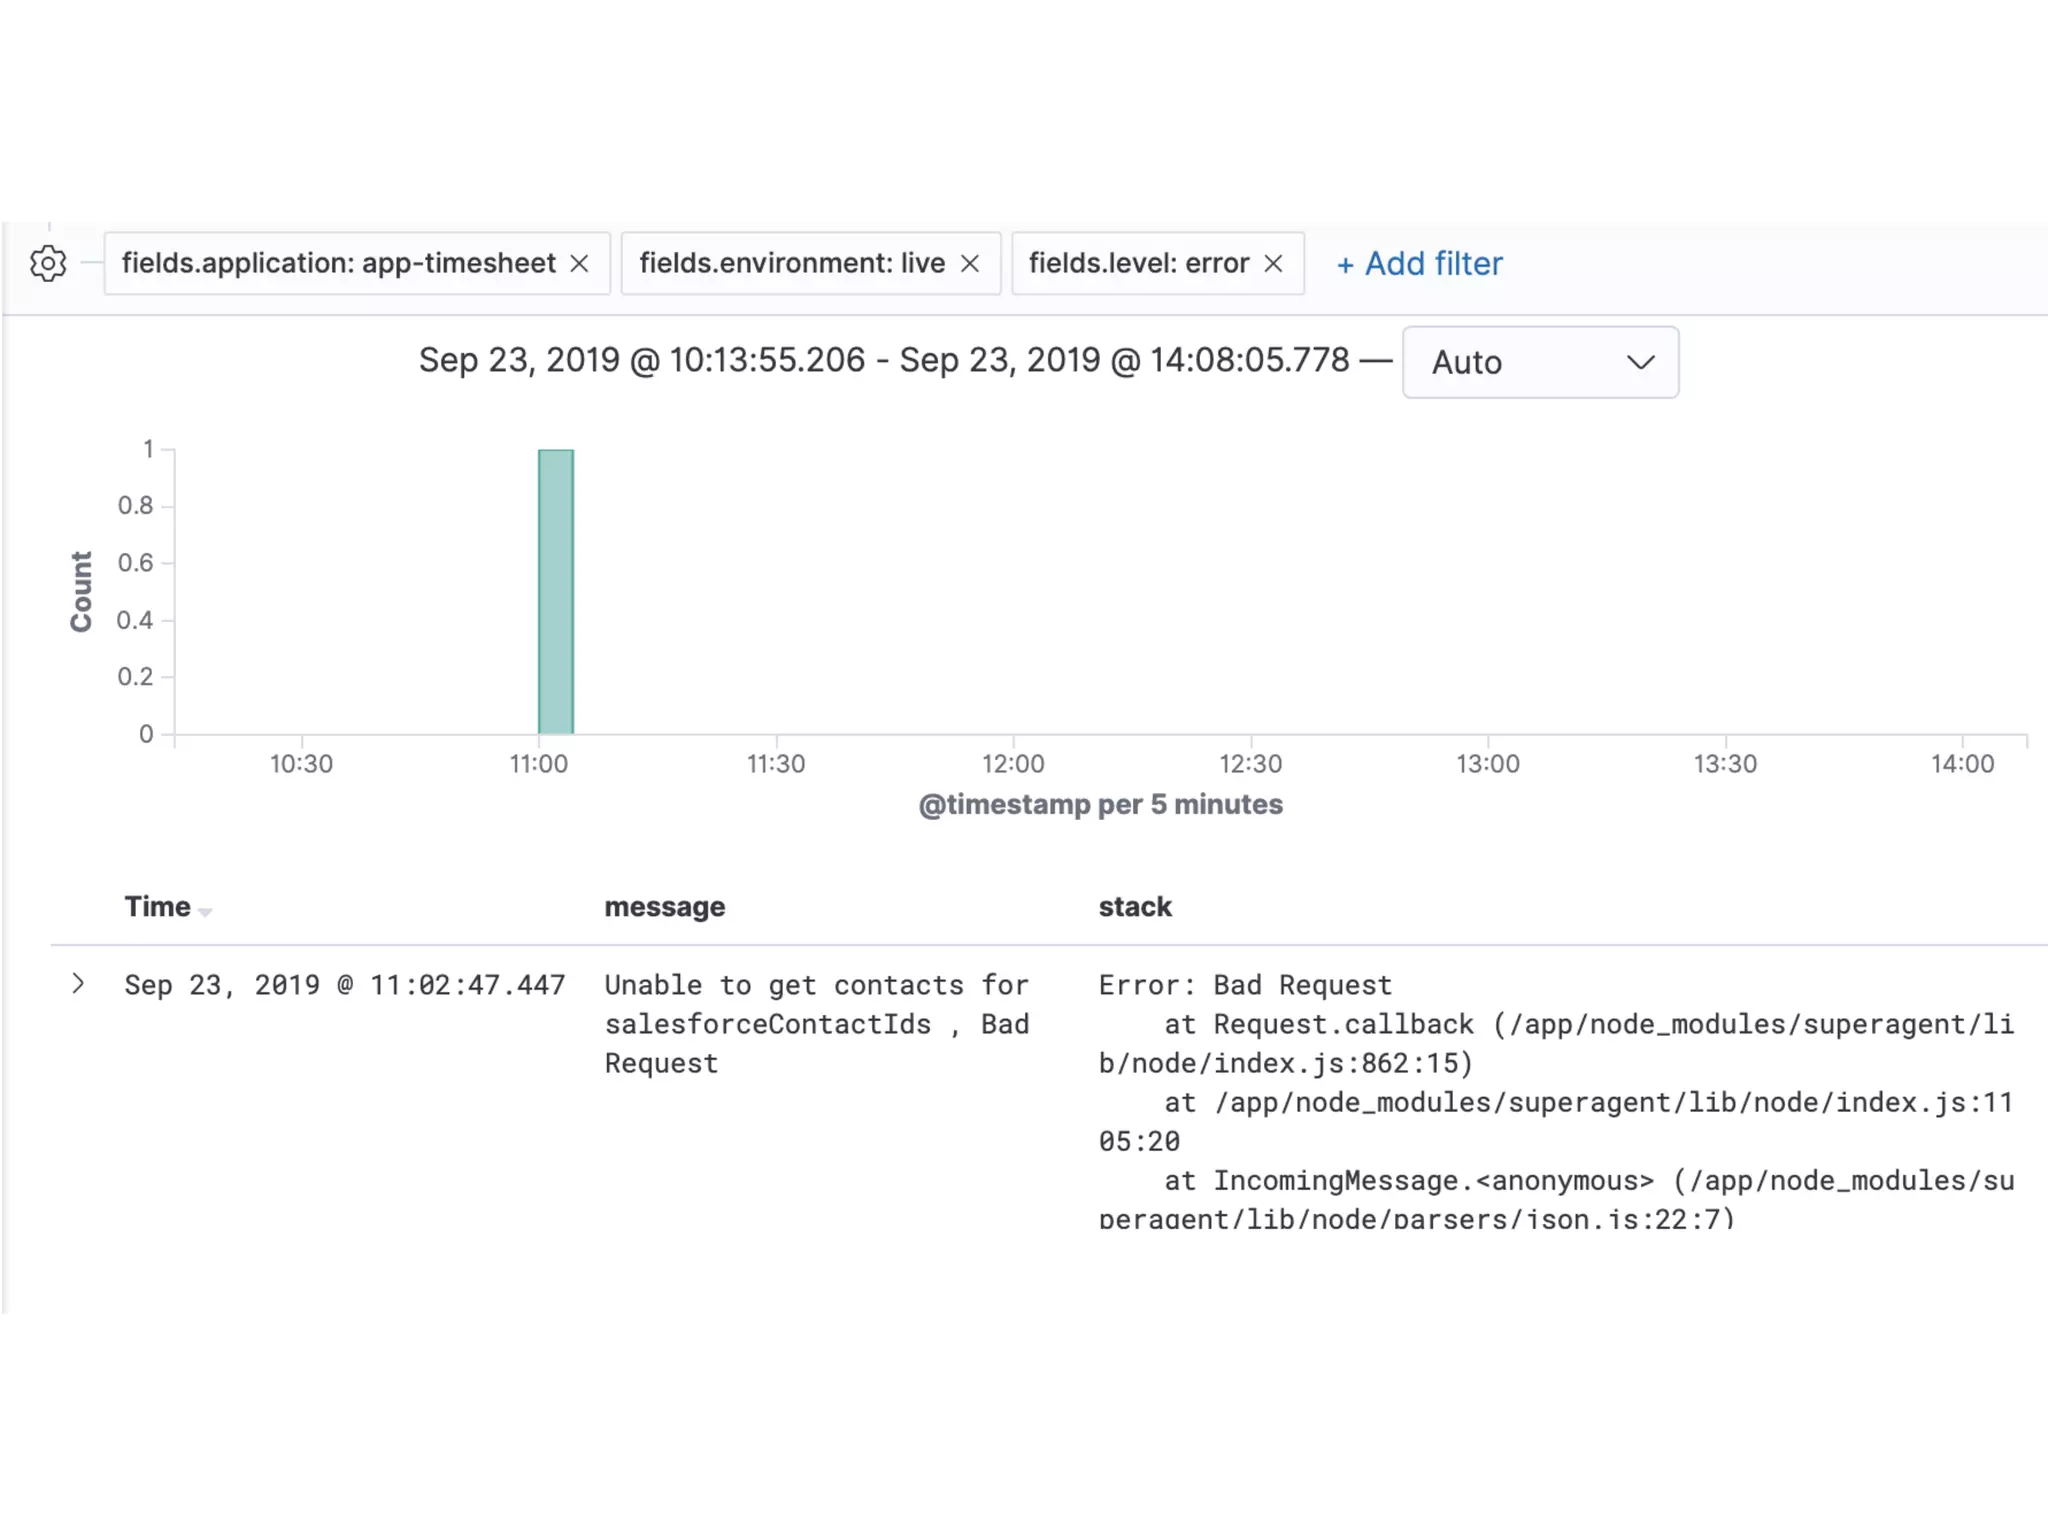Click the fields.level: error filter pill
The height and width of the screenshot is (1536, 2048).
point(1138,263)
